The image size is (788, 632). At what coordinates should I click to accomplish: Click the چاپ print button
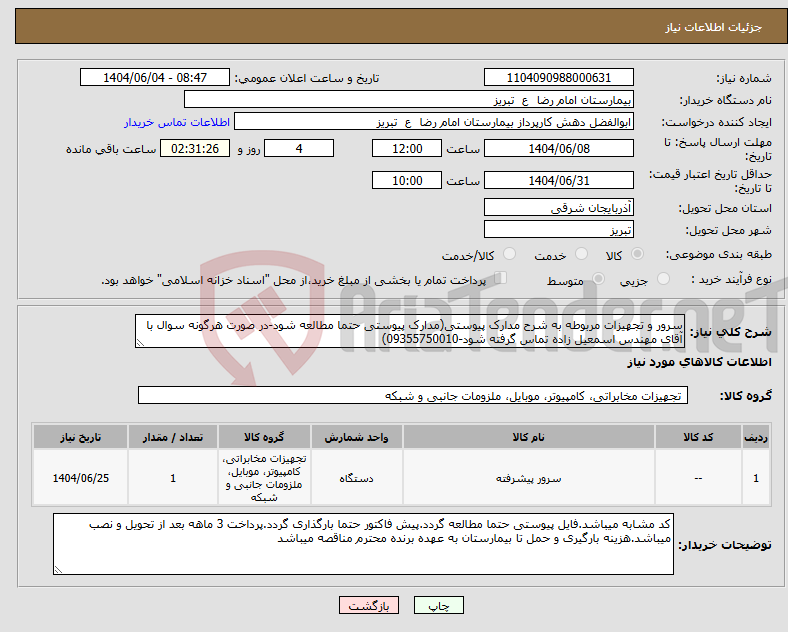pos(439,606)
